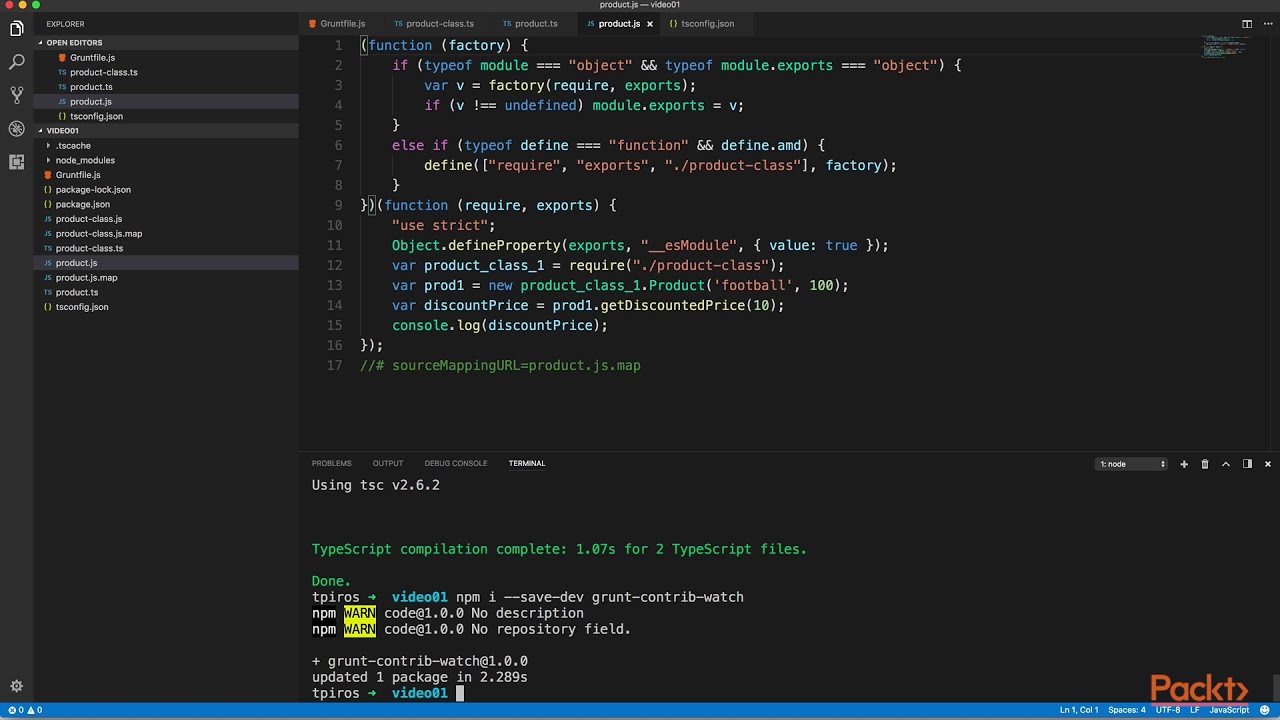This screenshot has width=1280, height=720.
Task: Close the terminal panel
Action: [x=1267, y=464]
